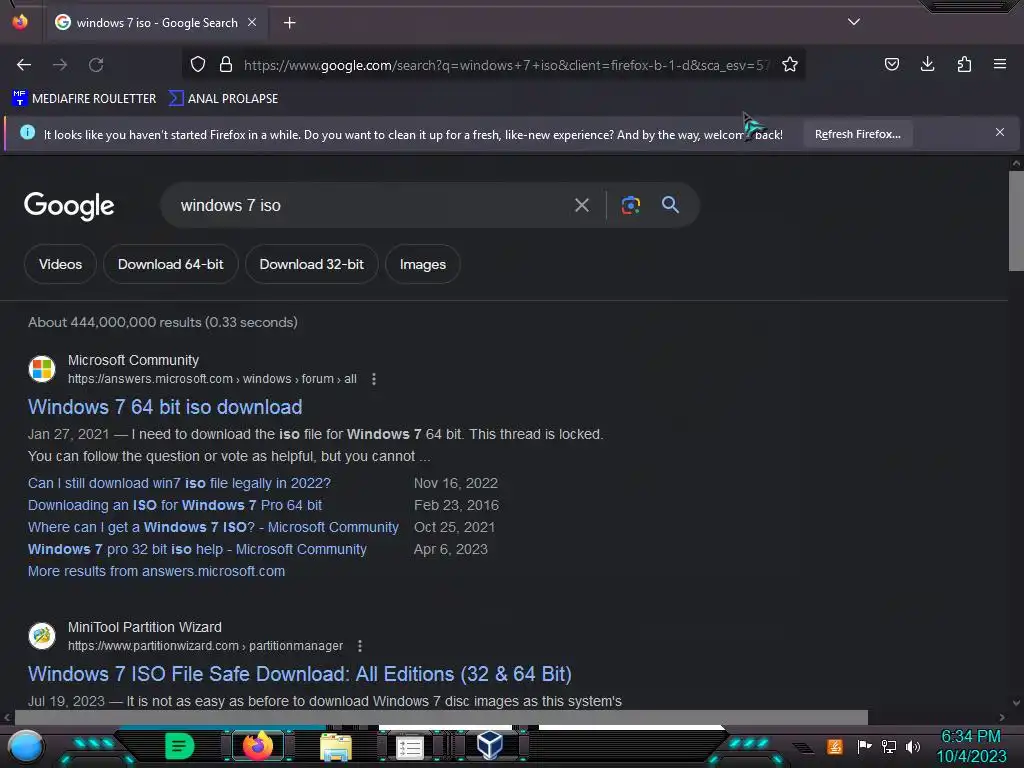Click the horizontal scrollbar thumb

point(441,717)
